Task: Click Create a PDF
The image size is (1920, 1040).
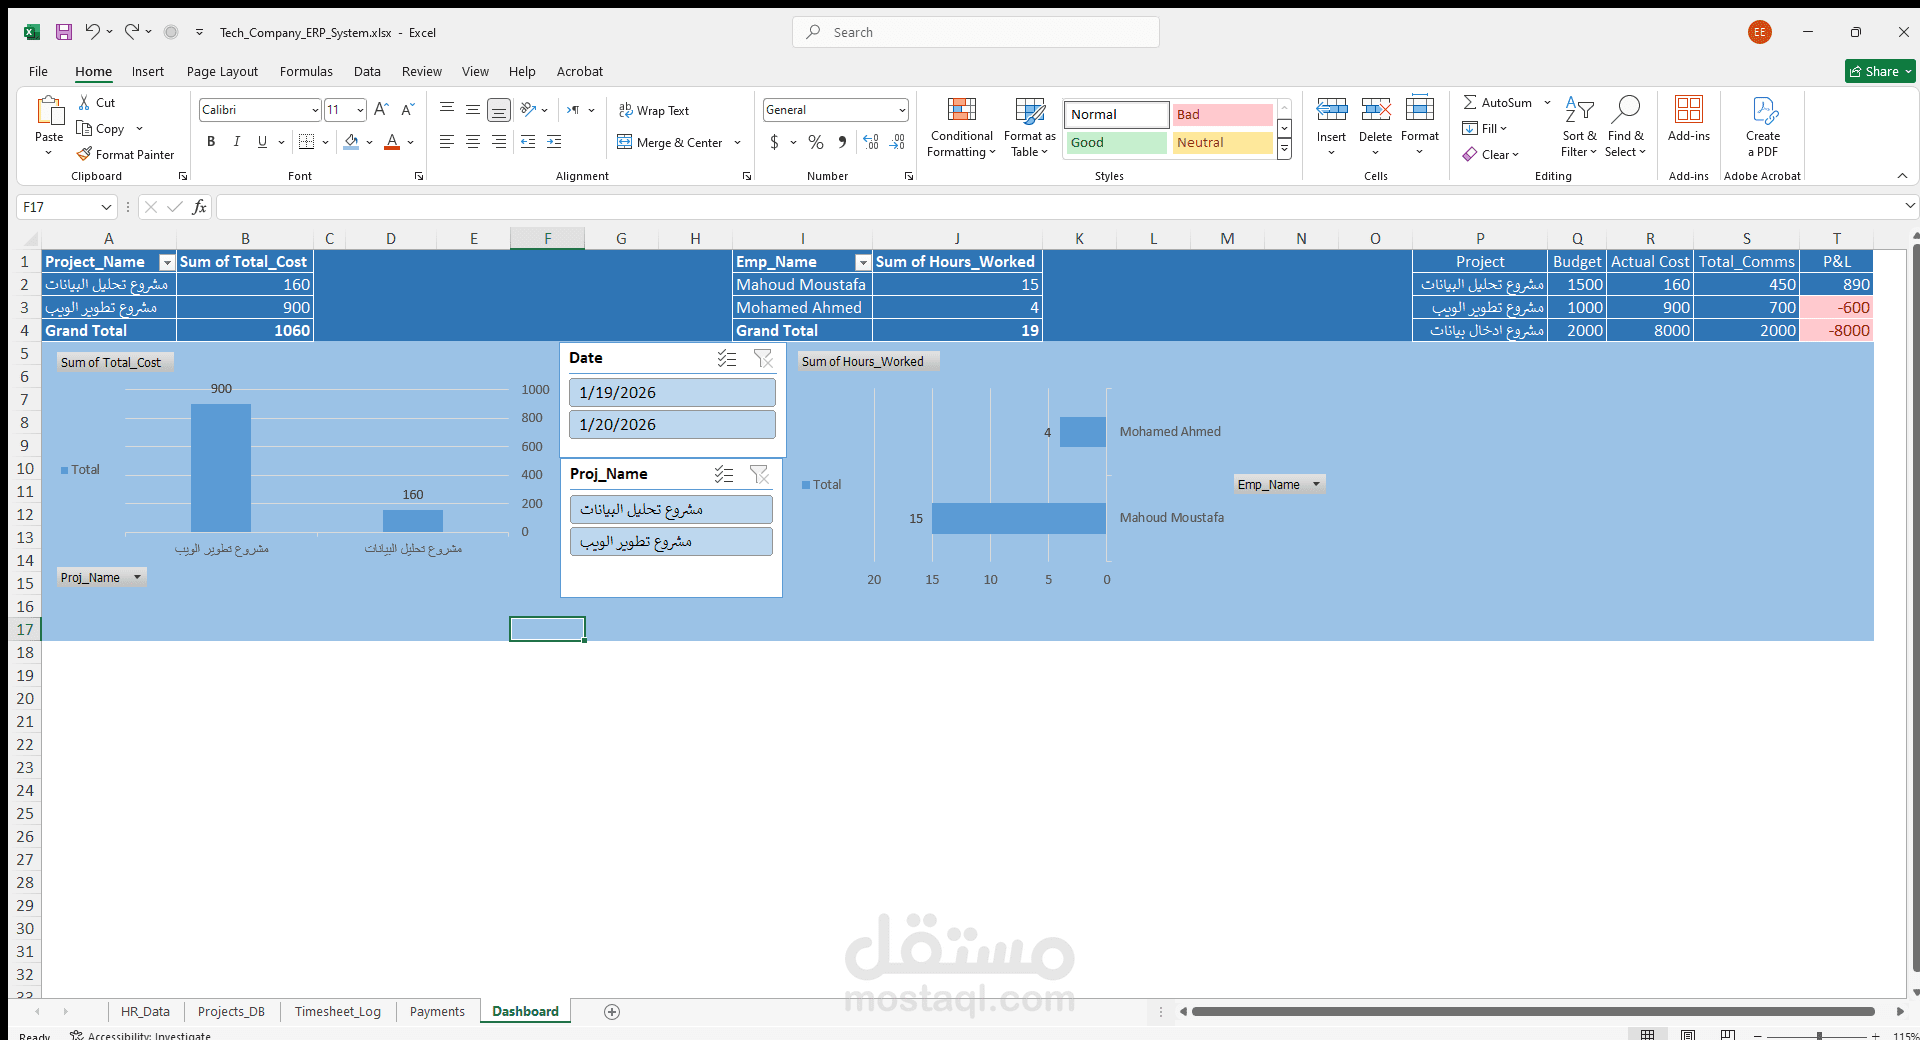Action: (1763, 127)
